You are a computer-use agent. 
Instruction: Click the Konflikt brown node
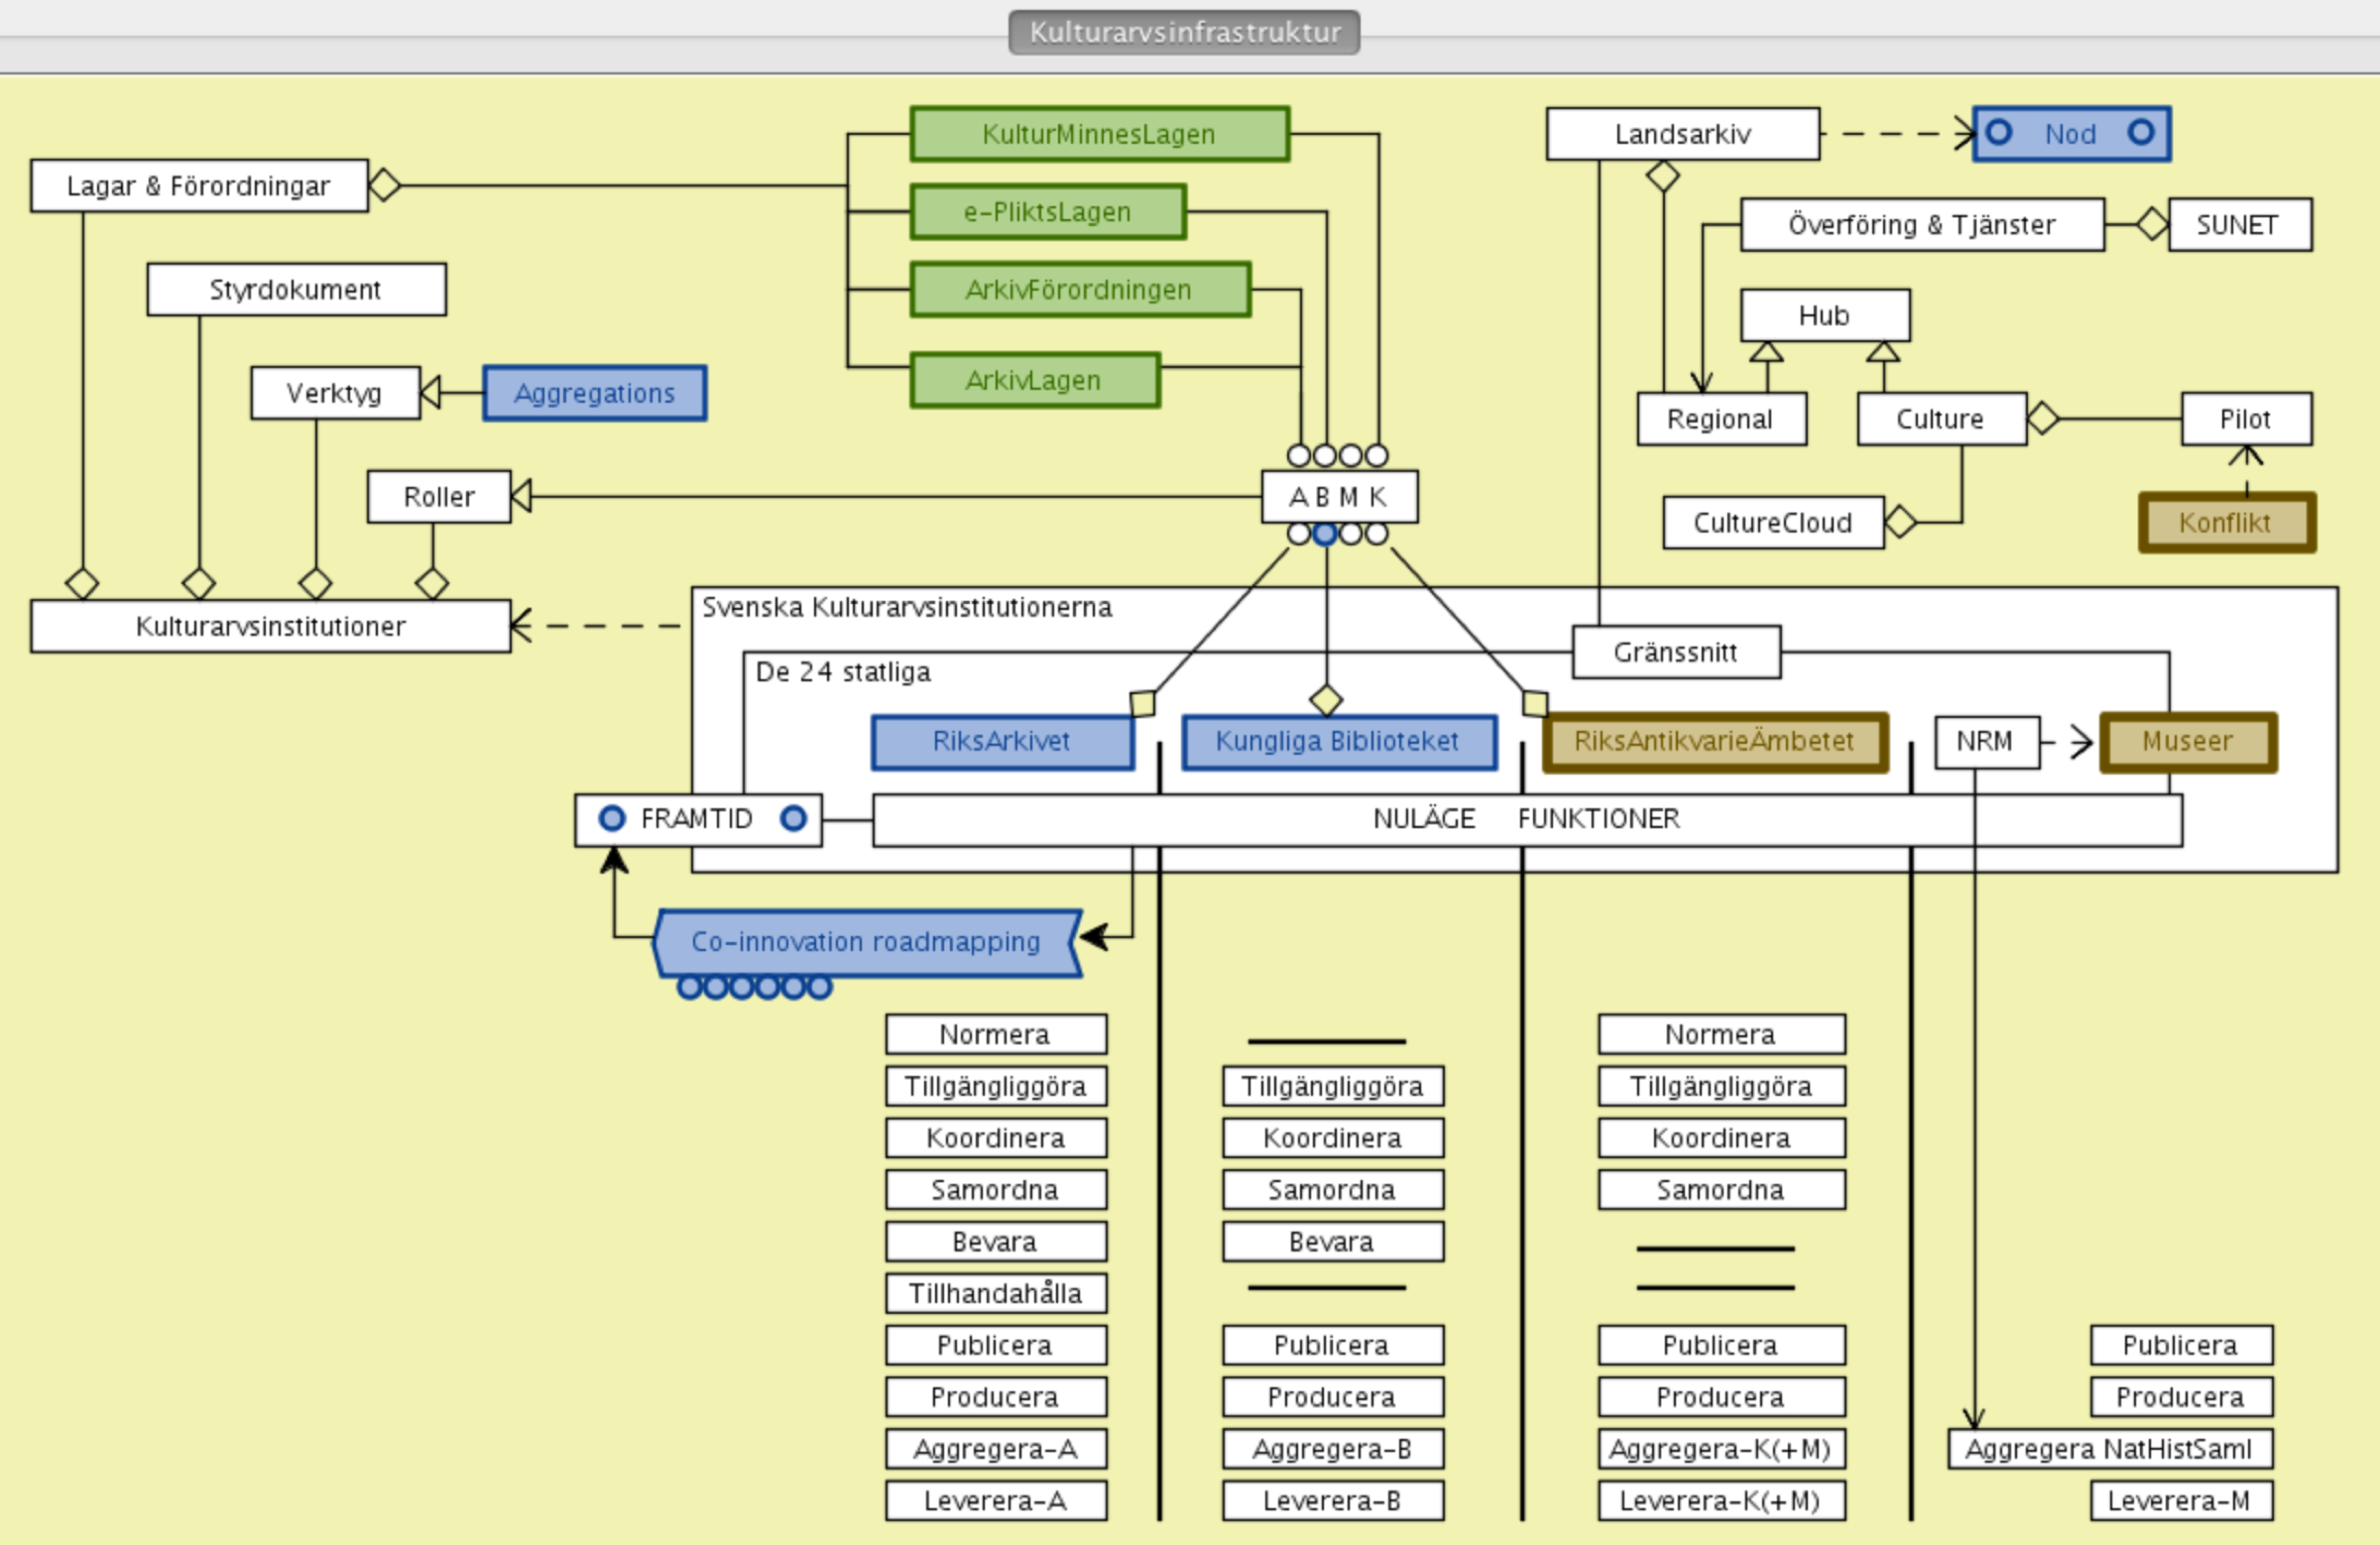pos(2226,522)
